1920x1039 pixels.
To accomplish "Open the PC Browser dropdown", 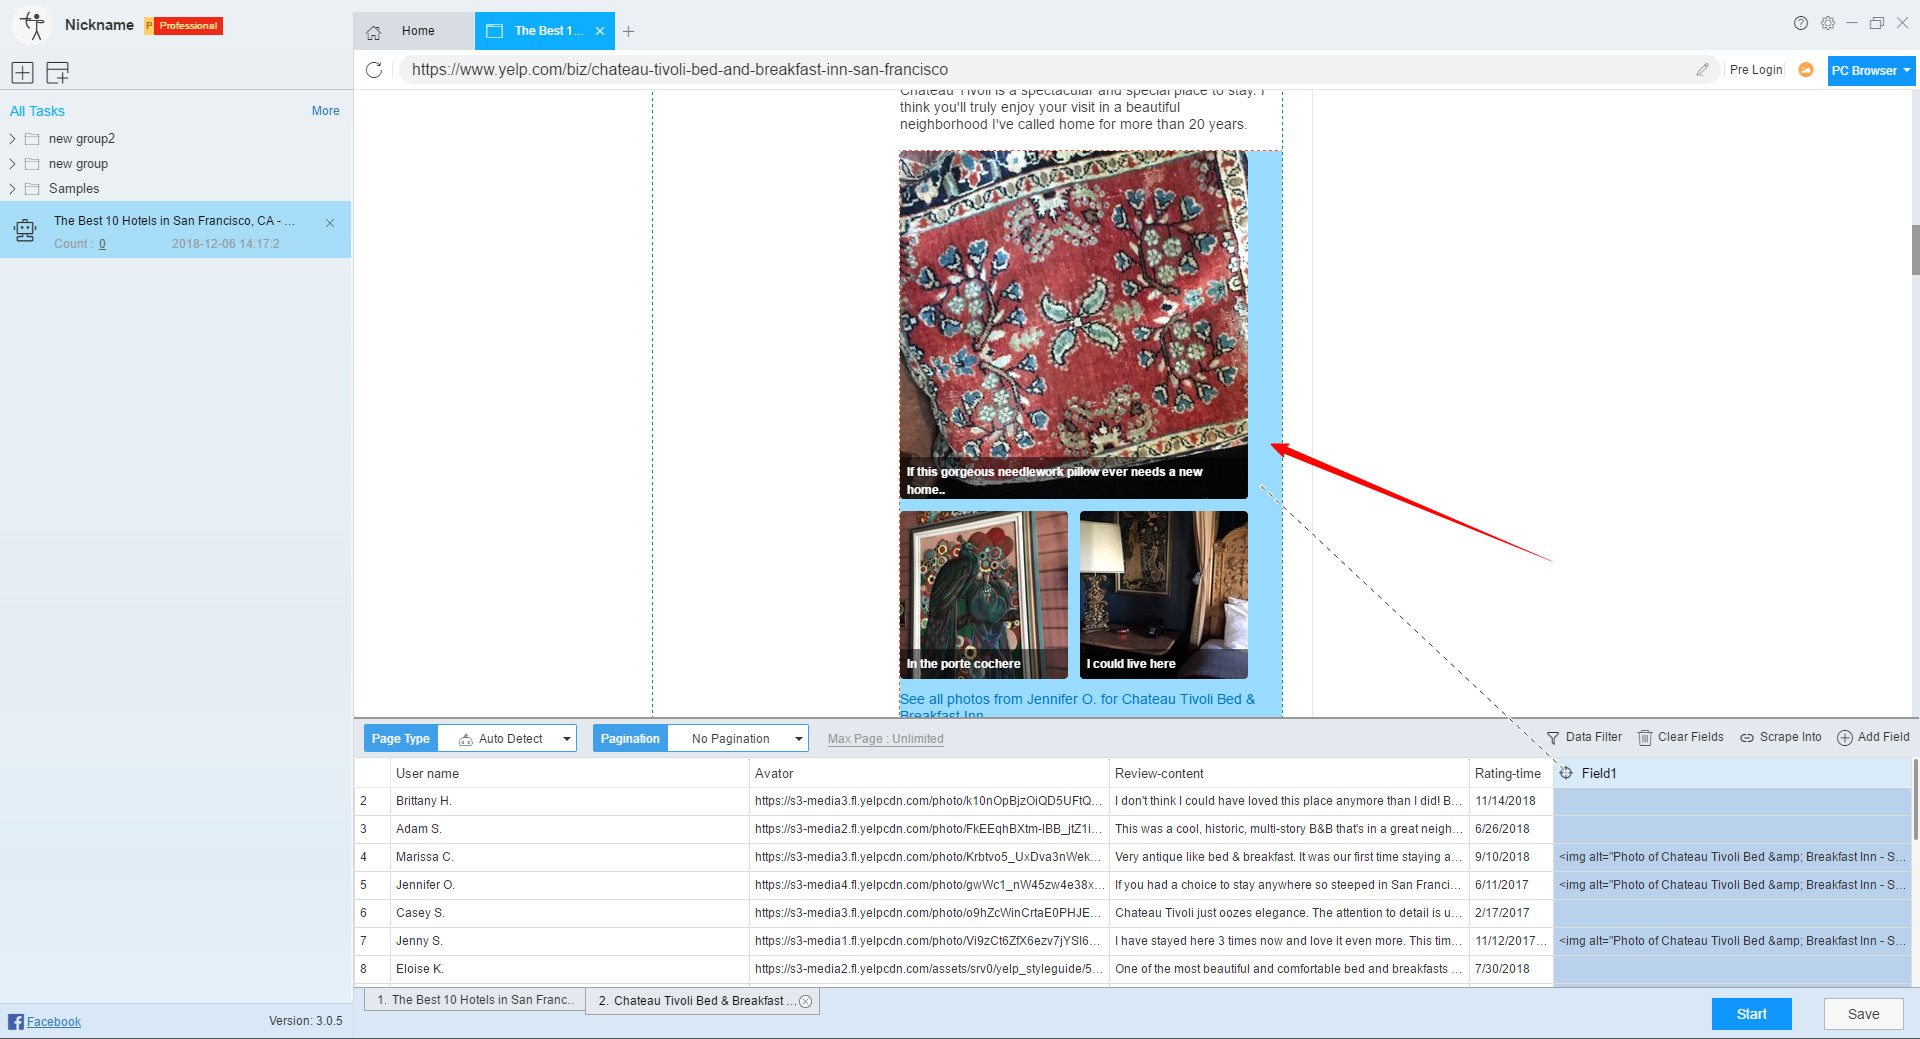I will click(x=1871, y=71).
